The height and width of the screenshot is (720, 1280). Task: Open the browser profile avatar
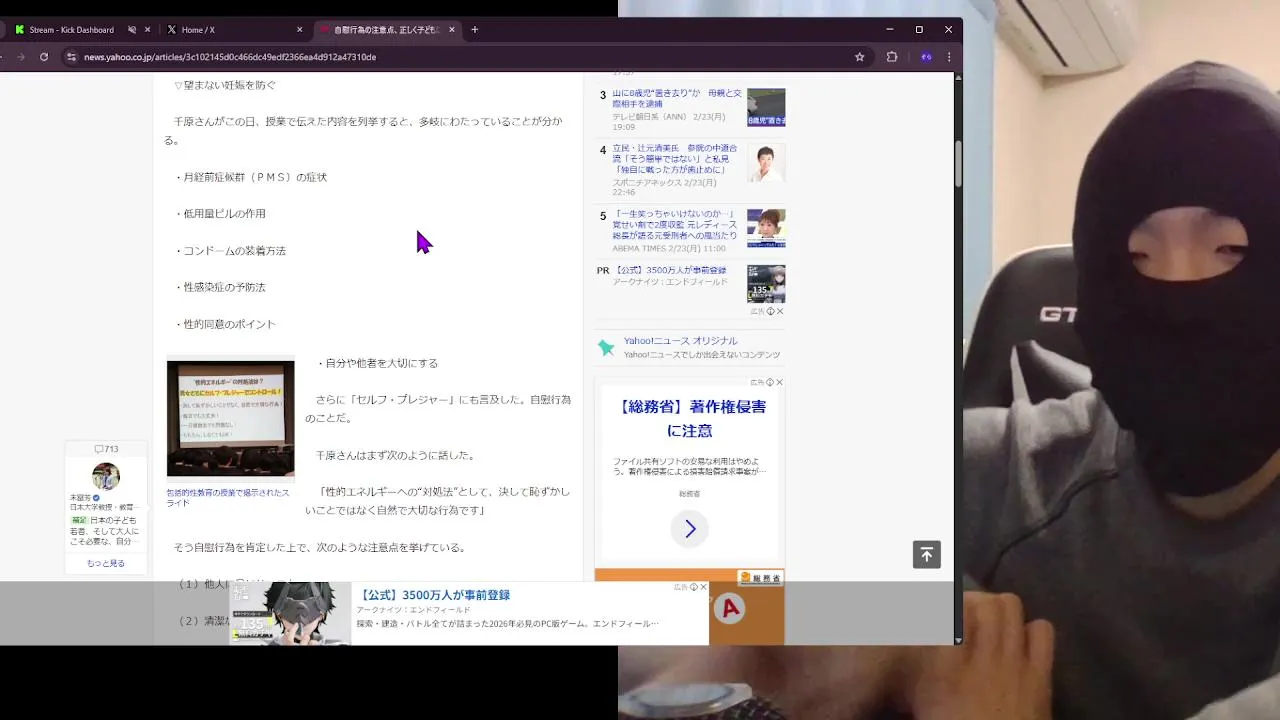(926, 57)
